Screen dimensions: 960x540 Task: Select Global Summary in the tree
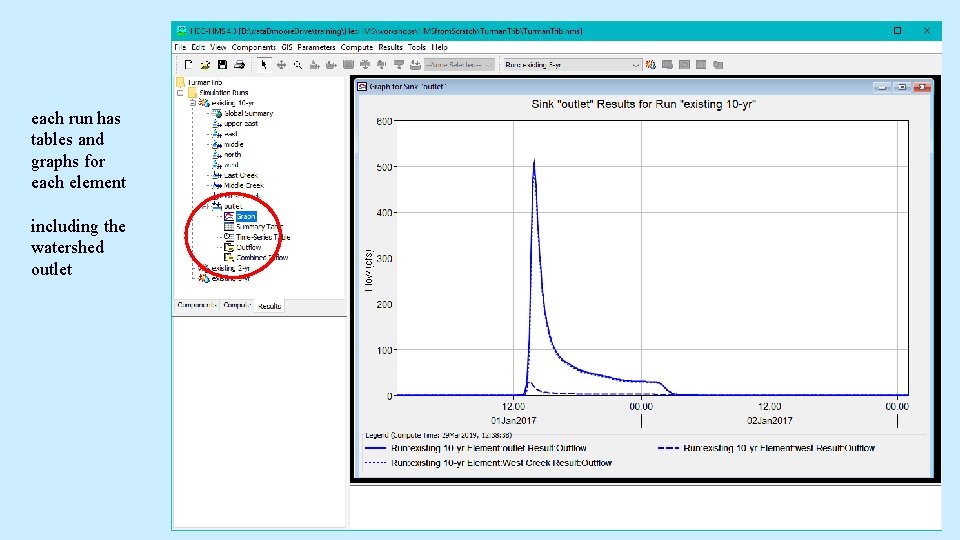pyautogui.click(x=249, y=113)
